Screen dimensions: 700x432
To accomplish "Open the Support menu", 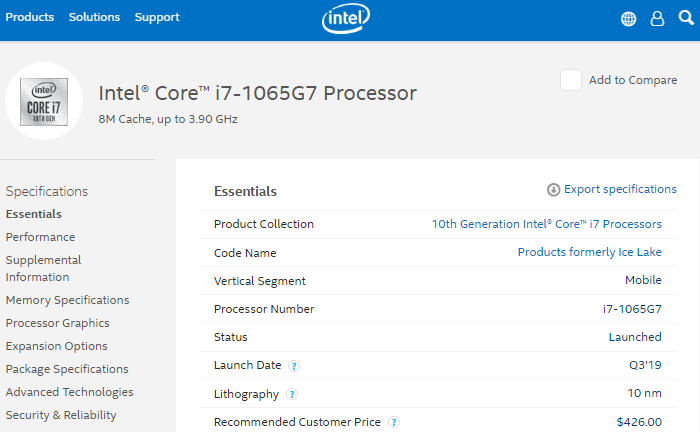I will (157, 17).
